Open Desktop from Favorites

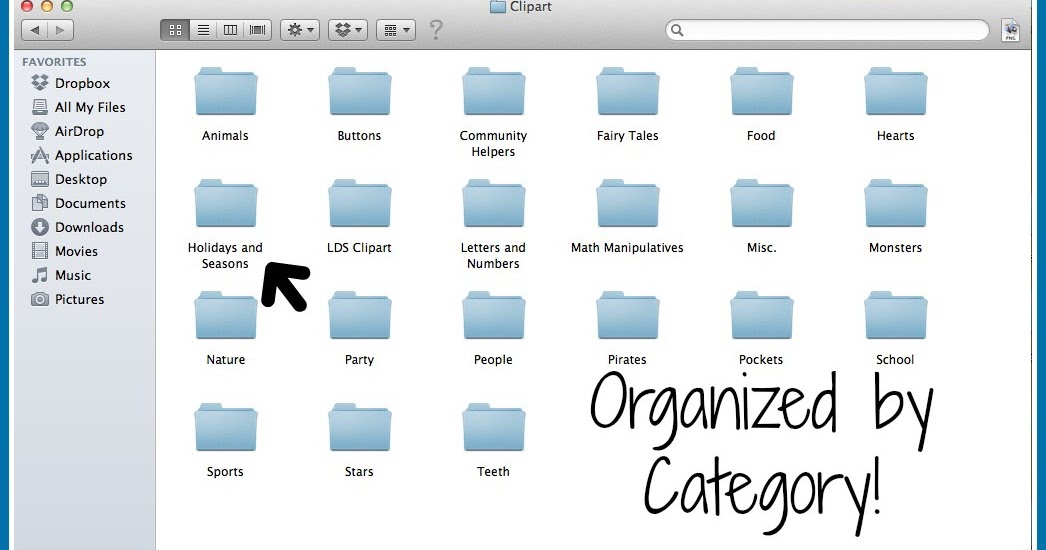(x=69, y=179)
